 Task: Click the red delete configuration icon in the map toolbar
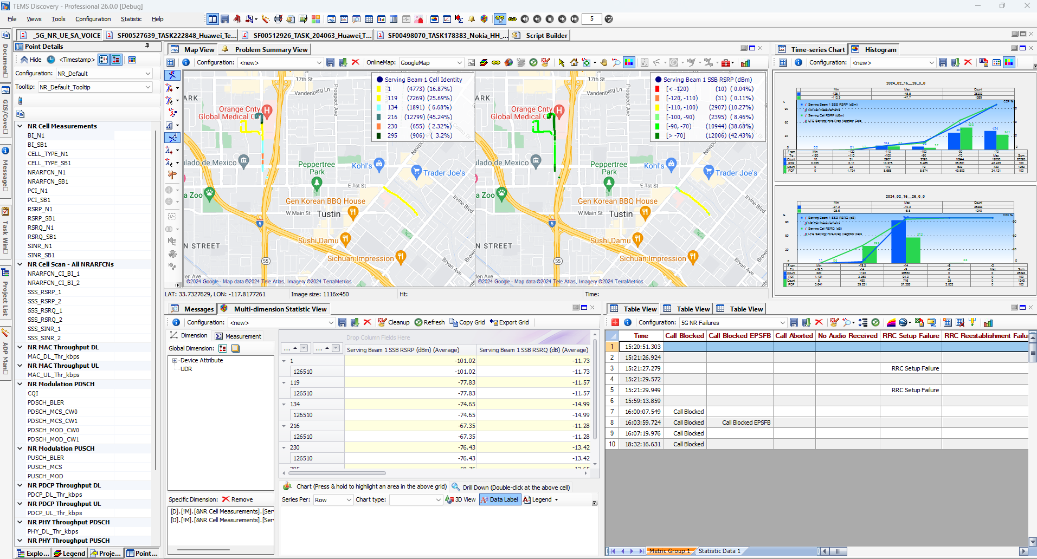[355, 62]
